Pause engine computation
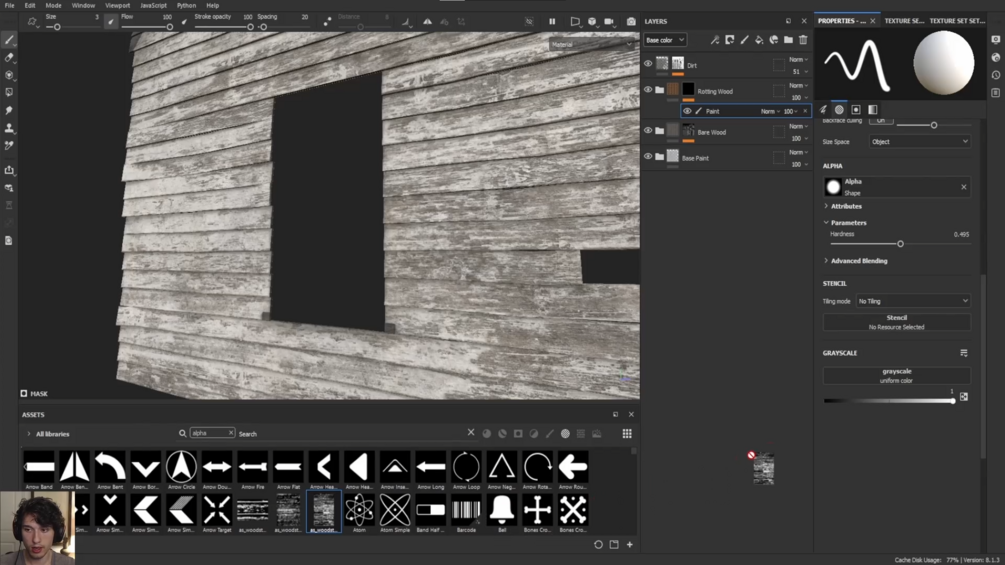 pos(552,22)
